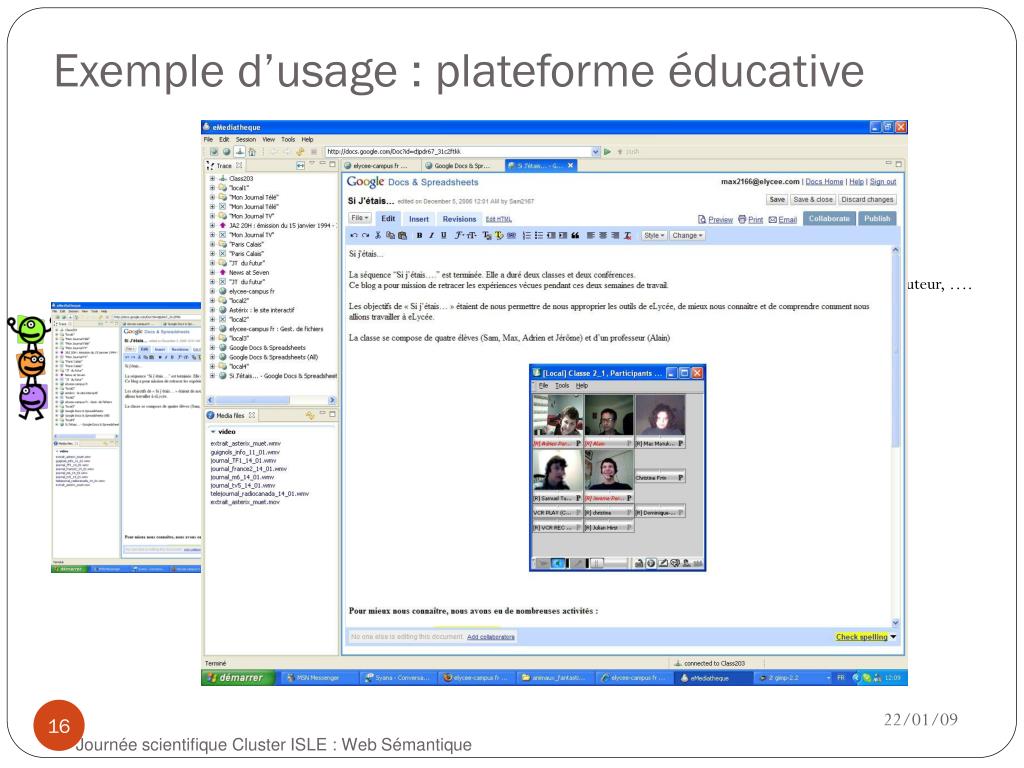Toggle Underline formatting
Screen dimensions: 1024x768
444,235
